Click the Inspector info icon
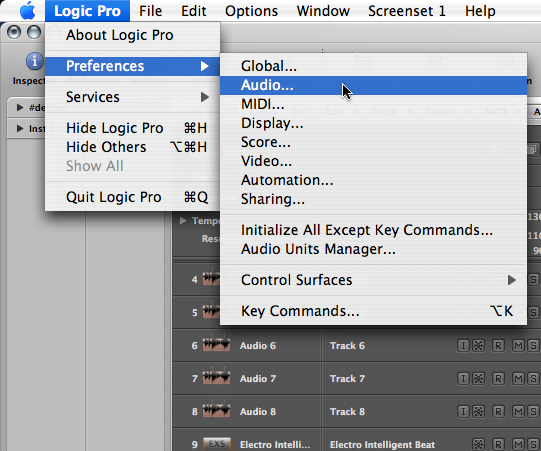 [35, 61]
